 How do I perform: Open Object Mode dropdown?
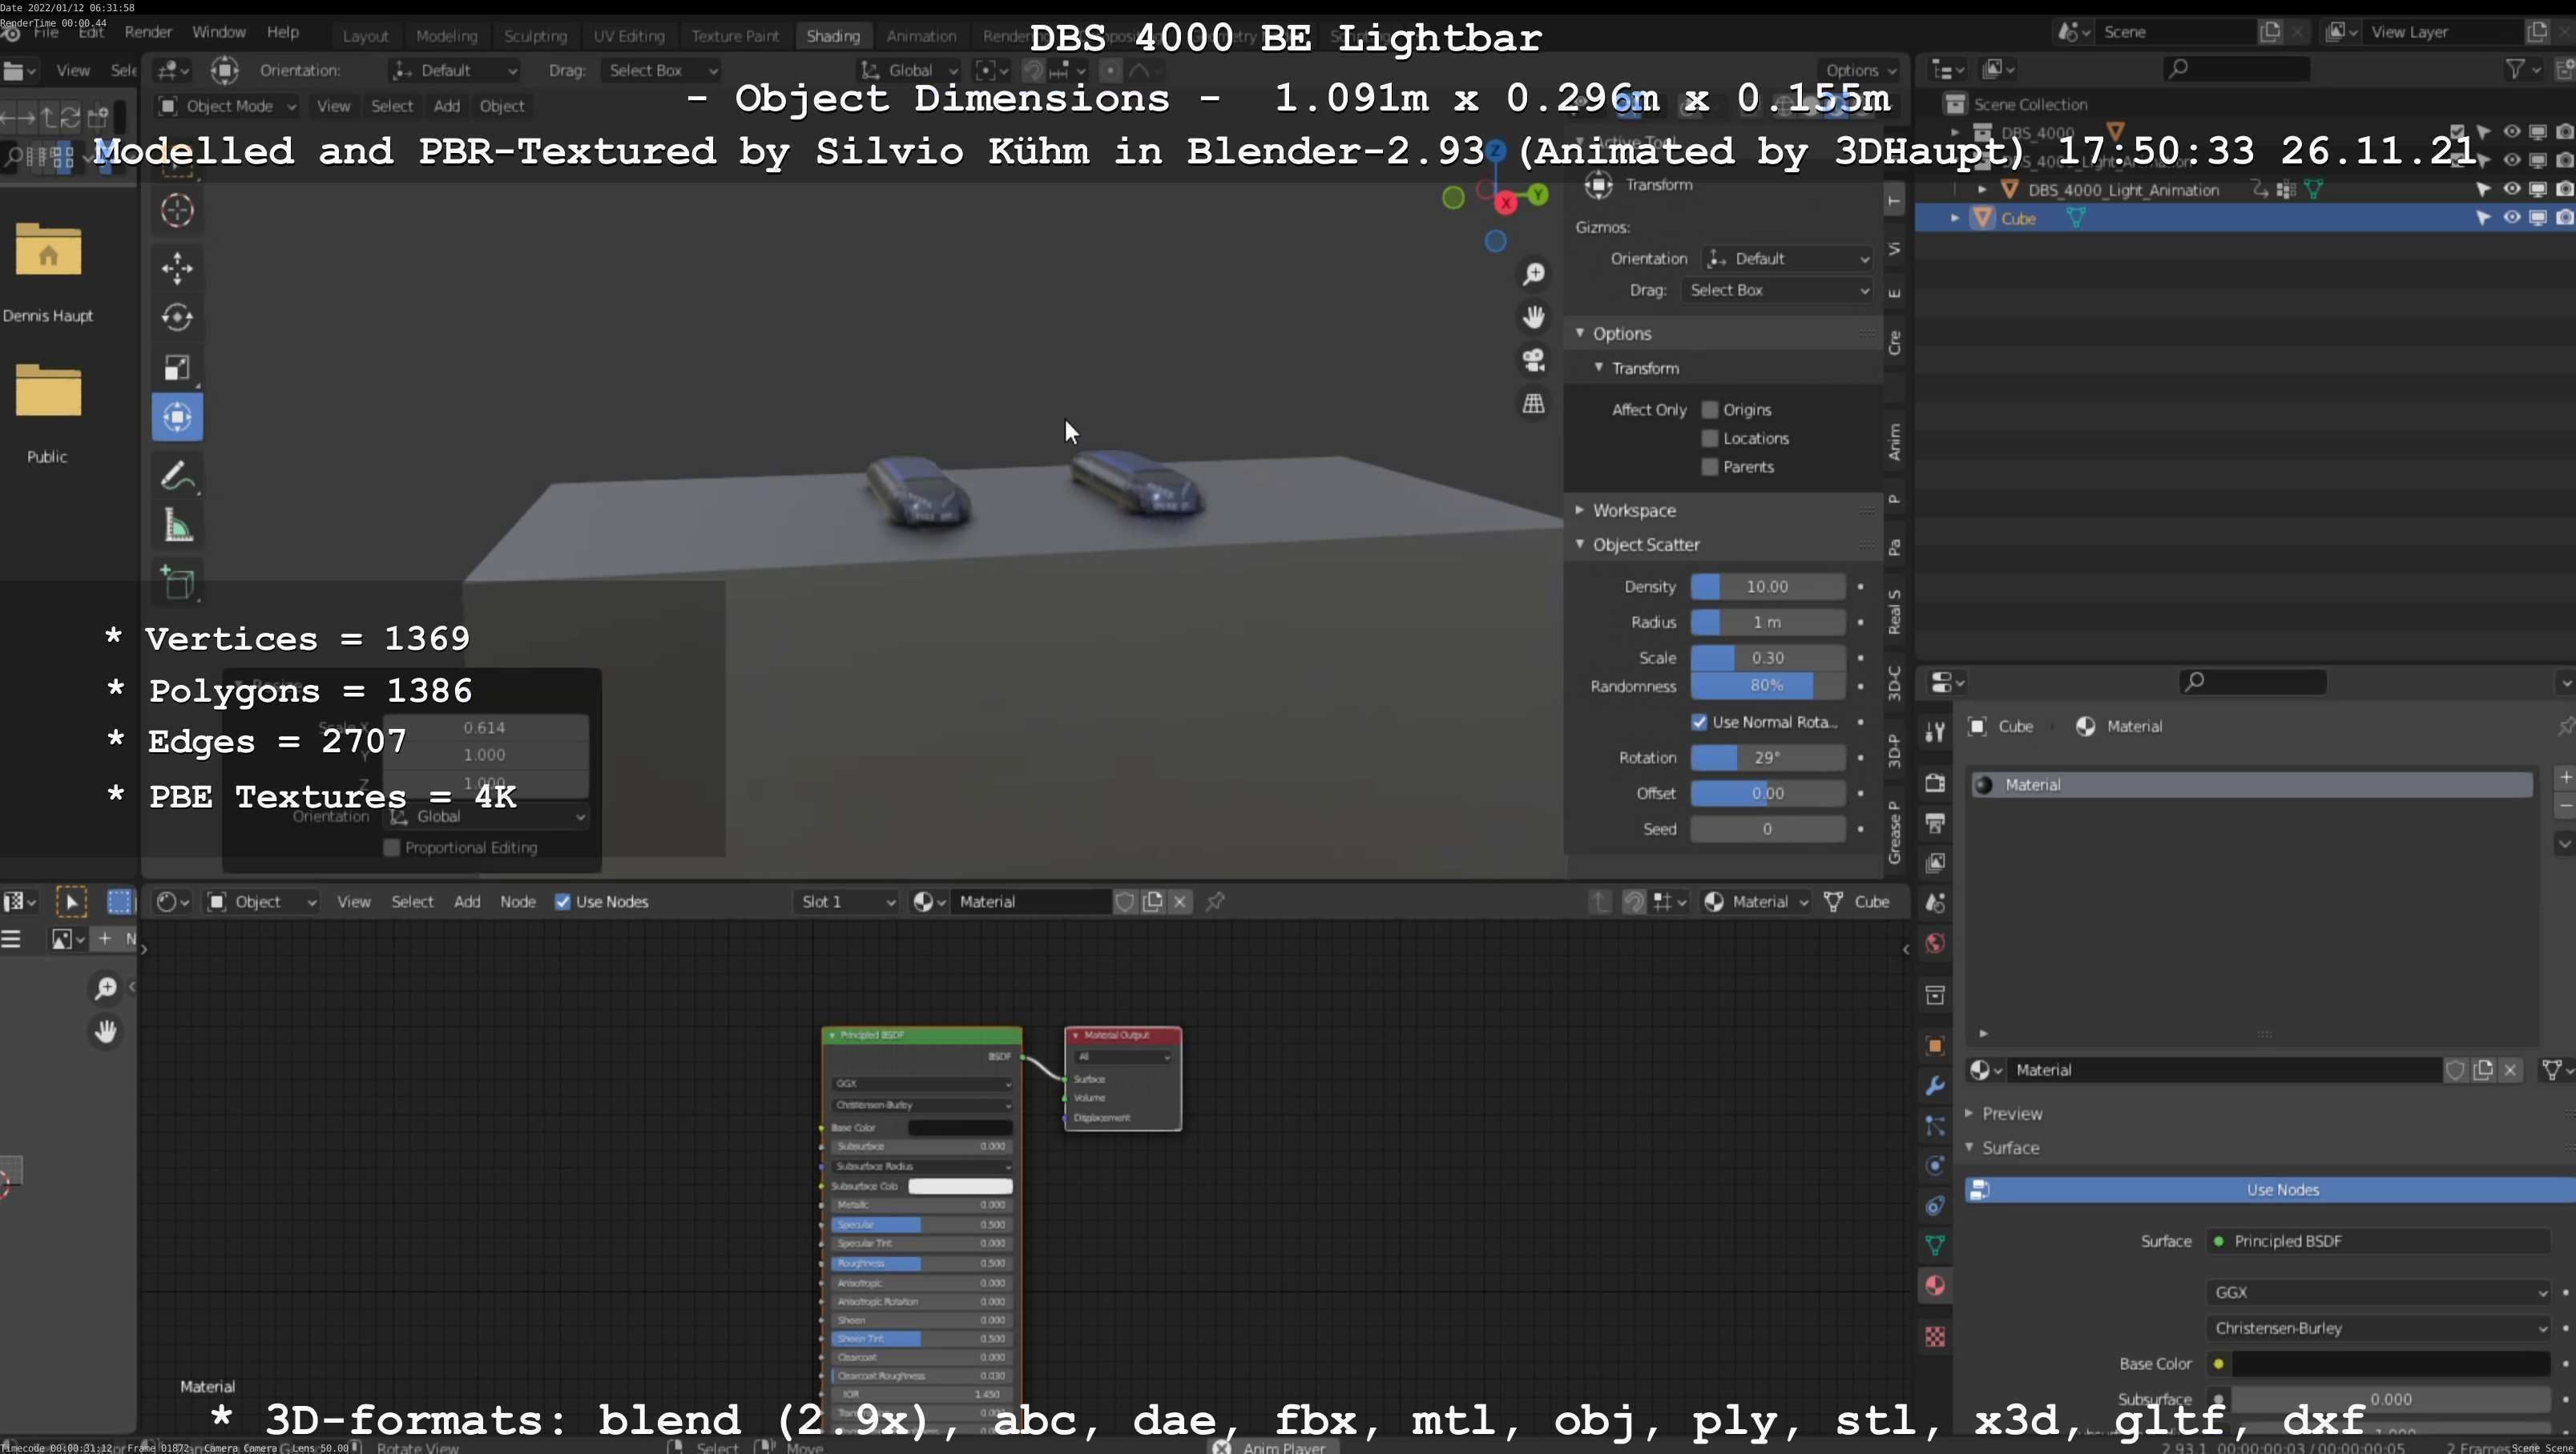tap(228, 106)
